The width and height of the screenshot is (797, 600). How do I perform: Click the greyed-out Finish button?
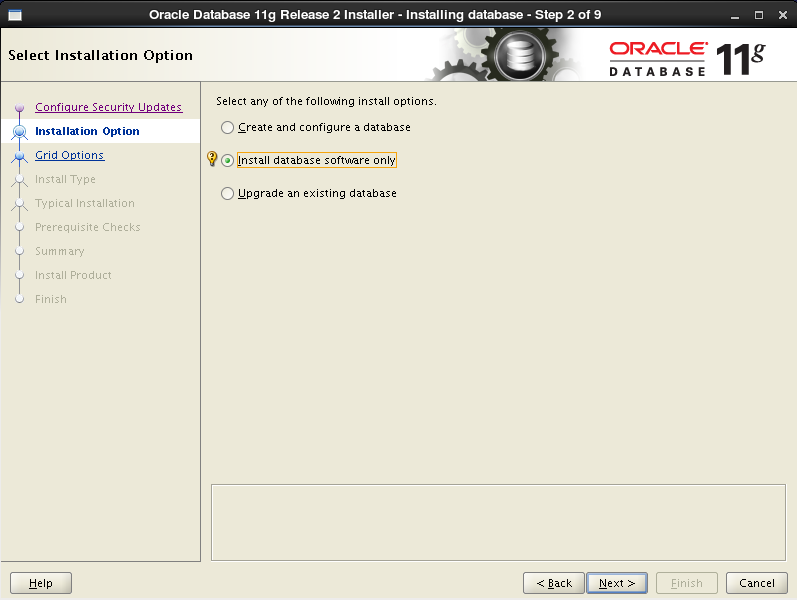click(687, 583)
